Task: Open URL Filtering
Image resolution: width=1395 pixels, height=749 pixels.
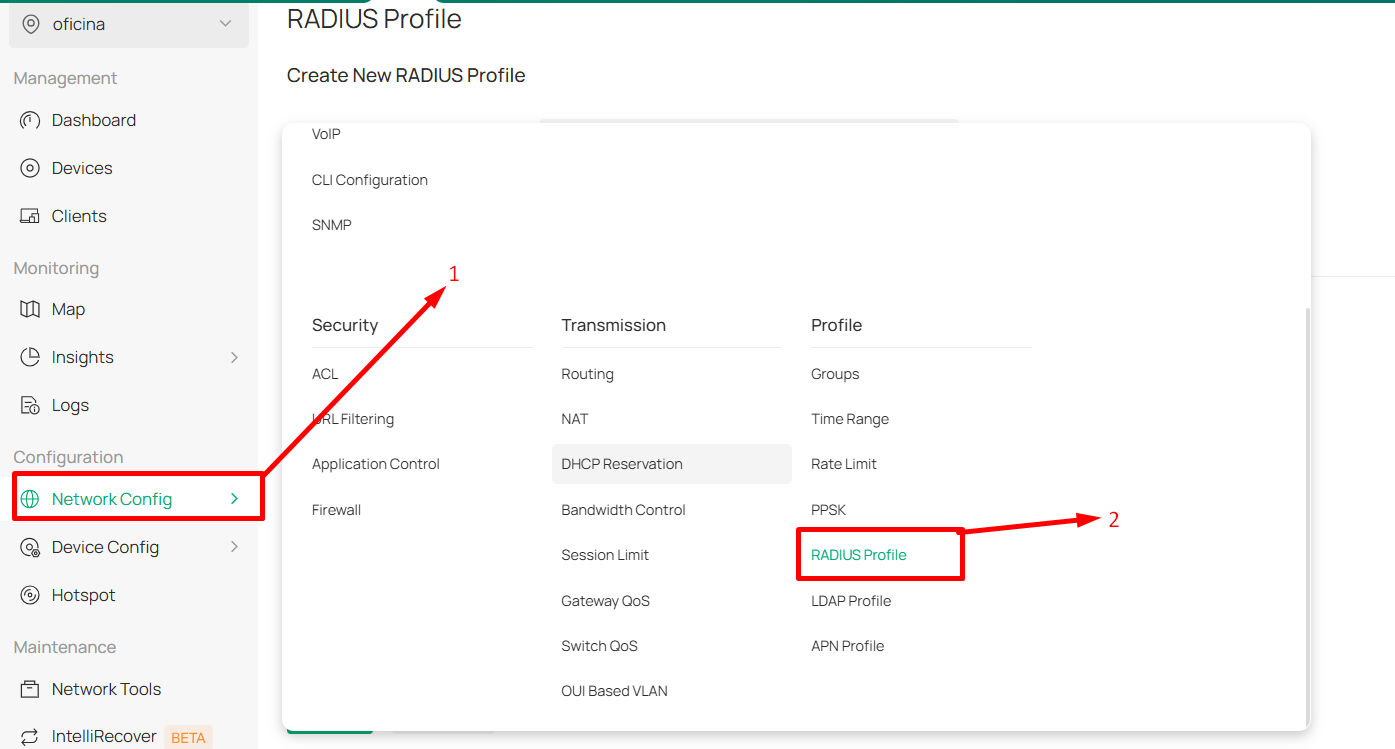Action: click(x=353, y=419)
